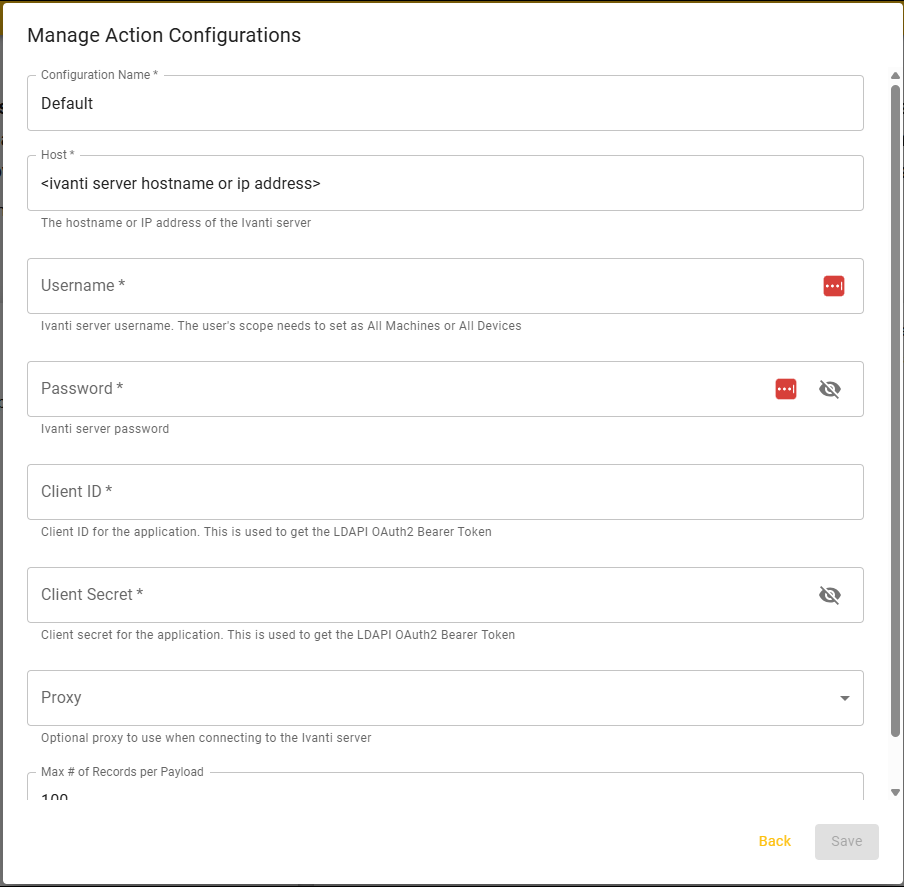The width and height of the screenshot is (904, 887).
Task: Click helper text 'Ivanti server password'
Action: tap(105, 429)
